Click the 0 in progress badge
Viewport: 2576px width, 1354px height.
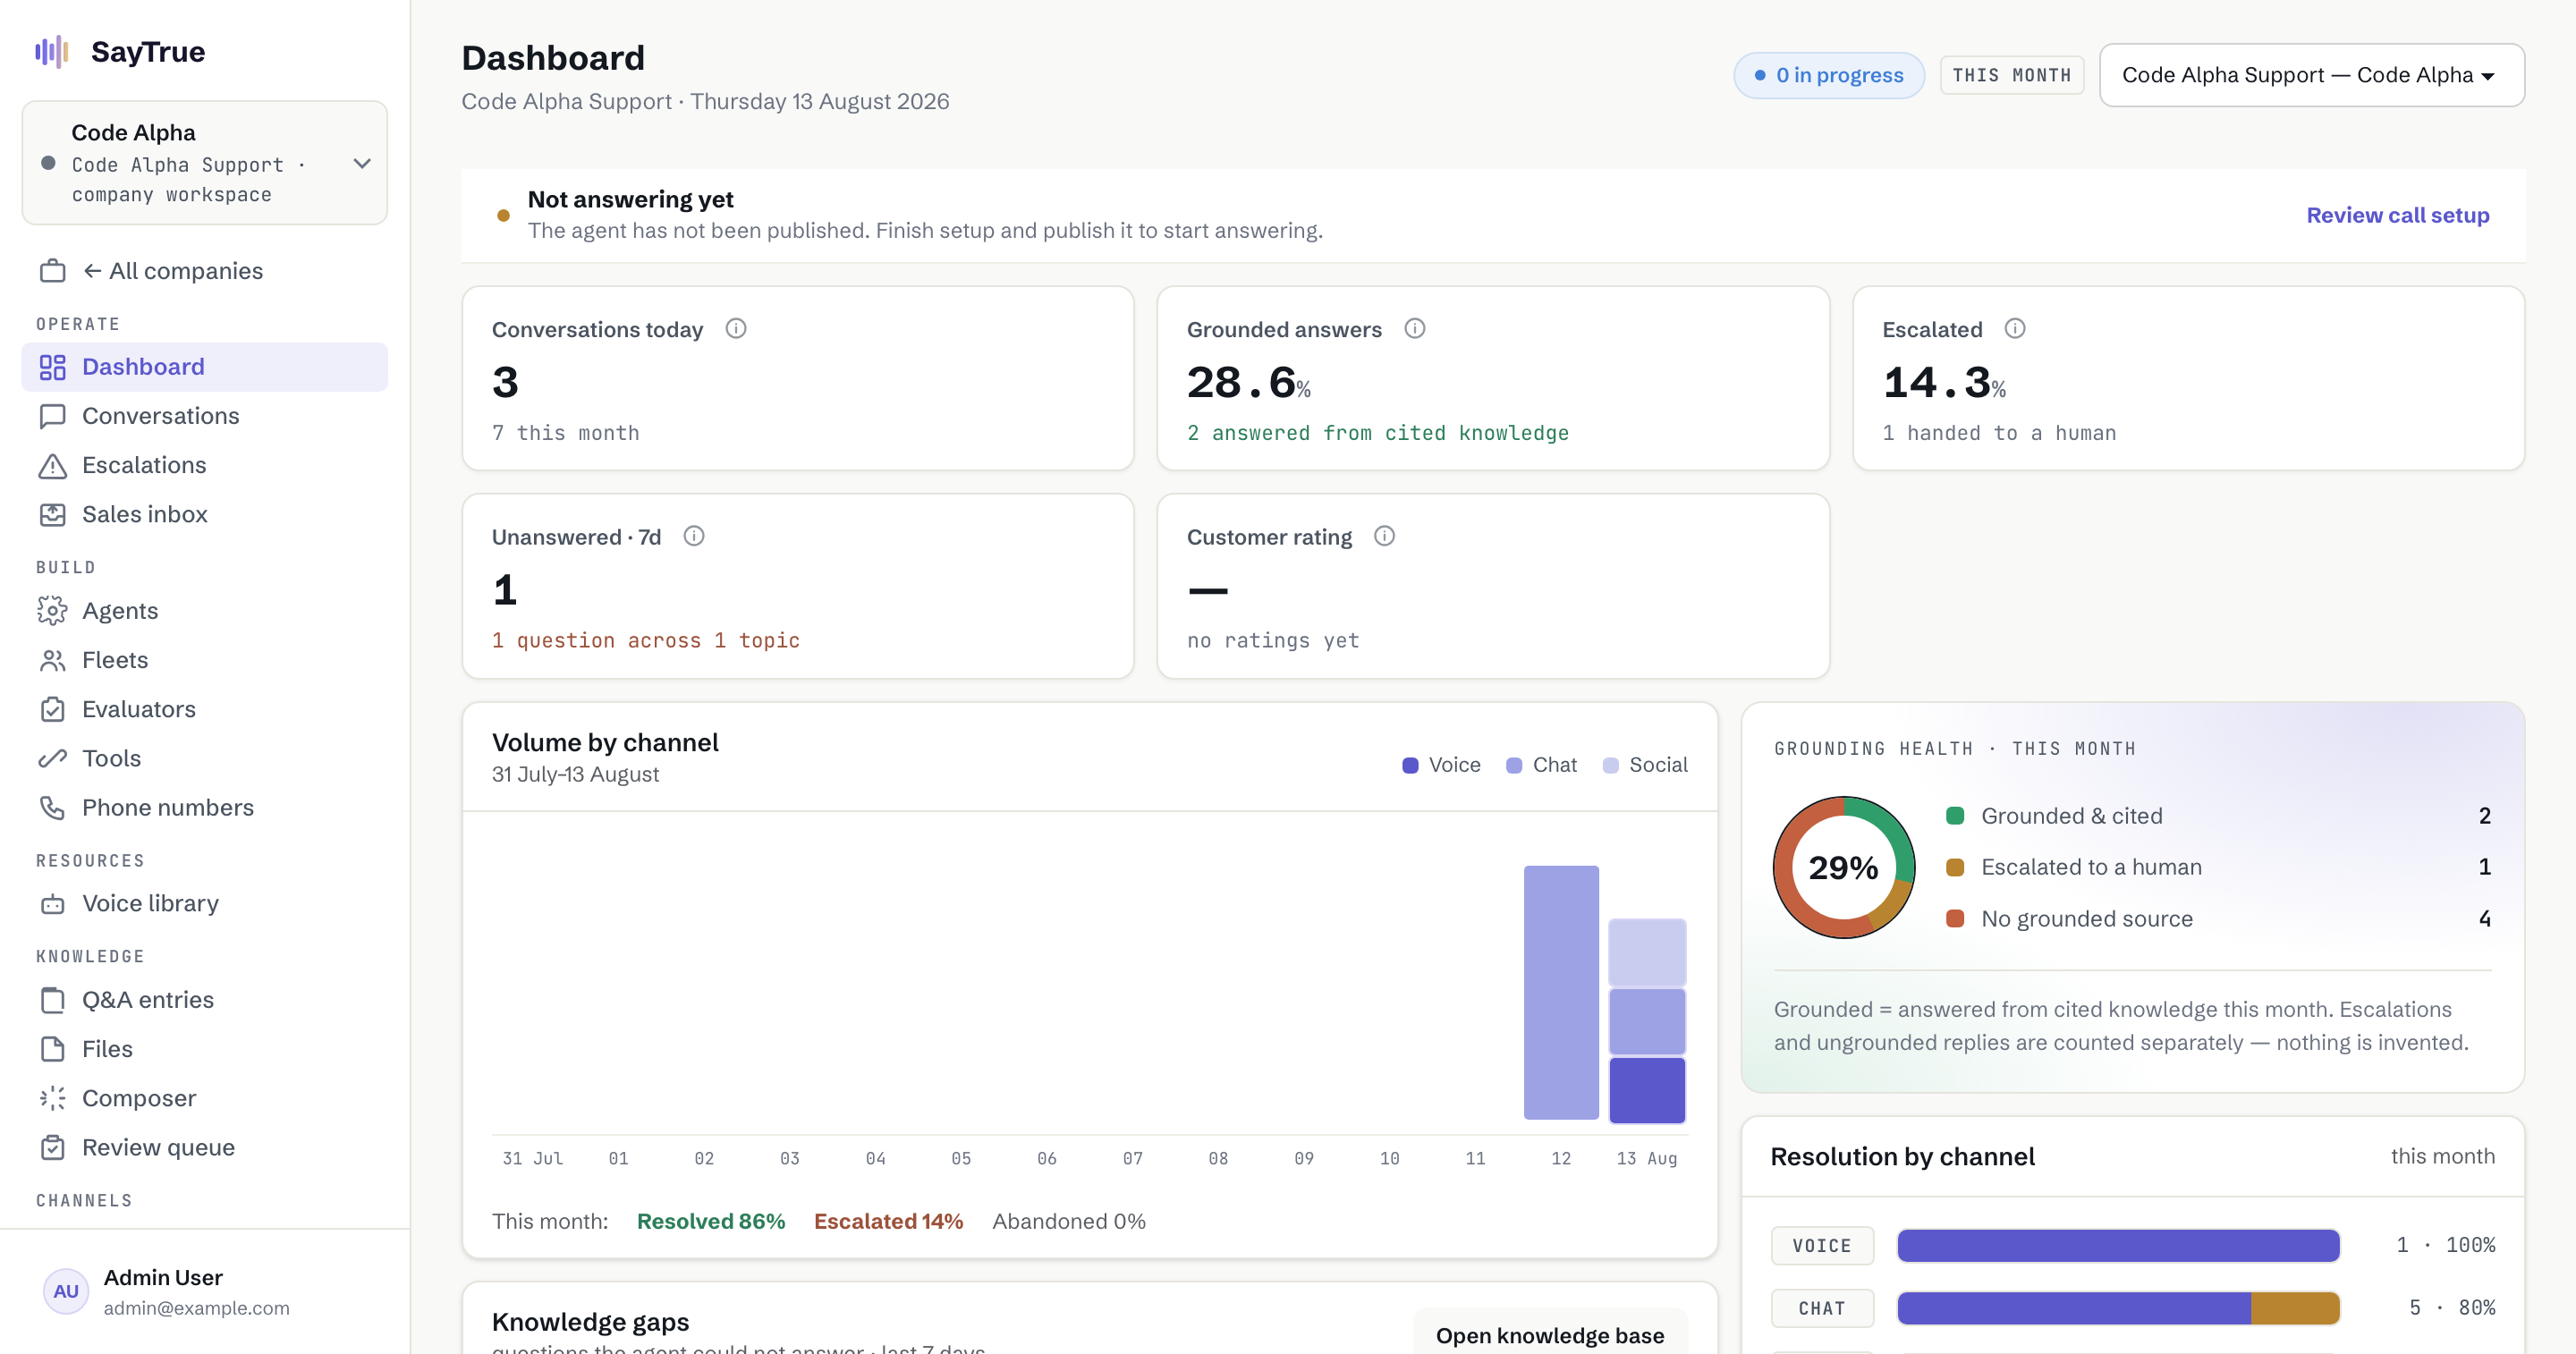(x=1828, y=75)
